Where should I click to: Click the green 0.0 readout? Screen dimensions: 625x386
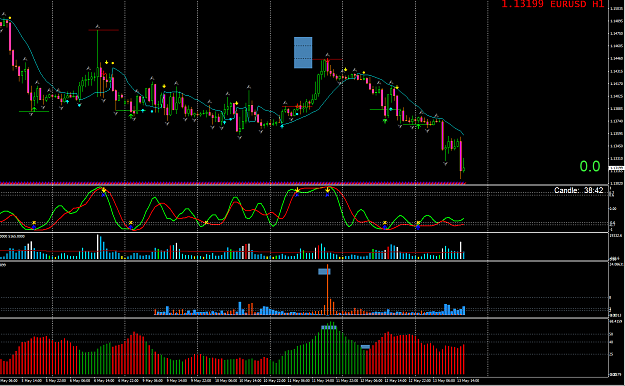[590, 166]
